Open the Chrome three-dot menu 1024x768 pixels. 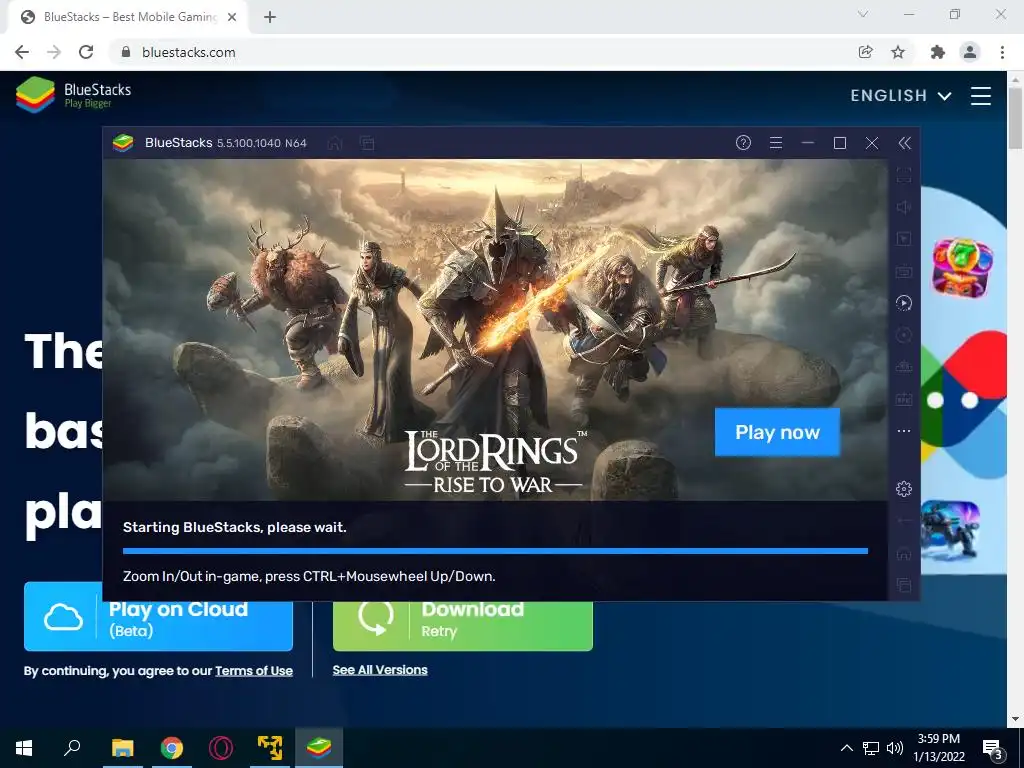[x=1002, y=52]
